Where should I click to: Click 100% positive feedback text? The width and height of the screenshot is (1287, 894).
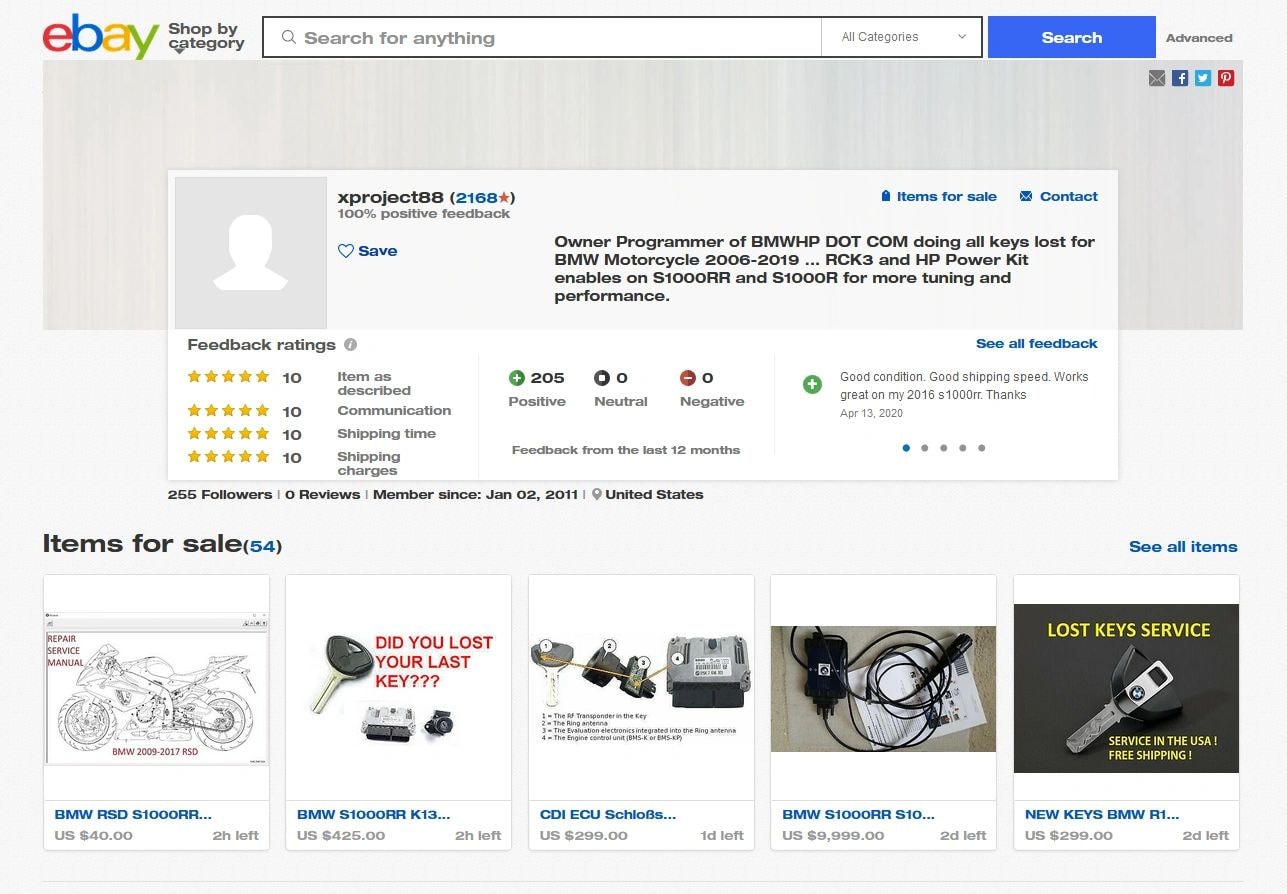(x=424, y=213)
